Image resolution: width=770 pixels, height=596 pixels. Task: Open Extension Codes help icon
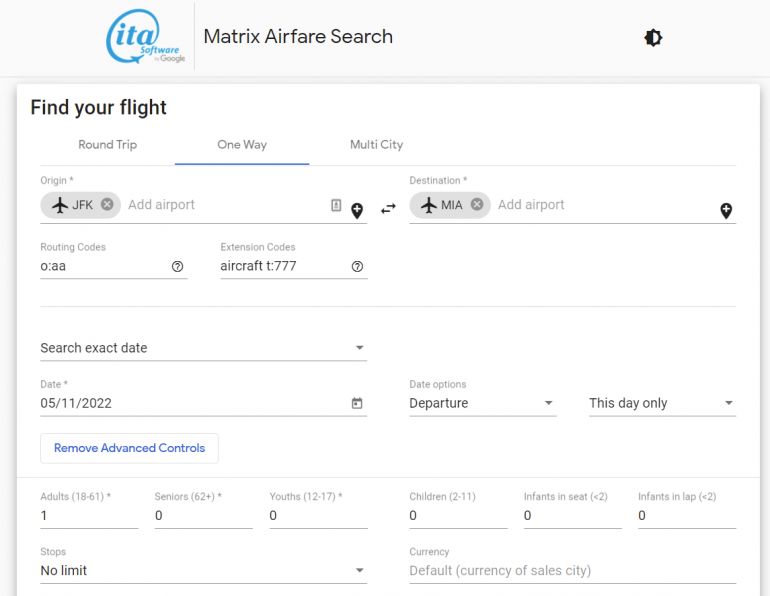pyautogui.click(x=357, y=267)
